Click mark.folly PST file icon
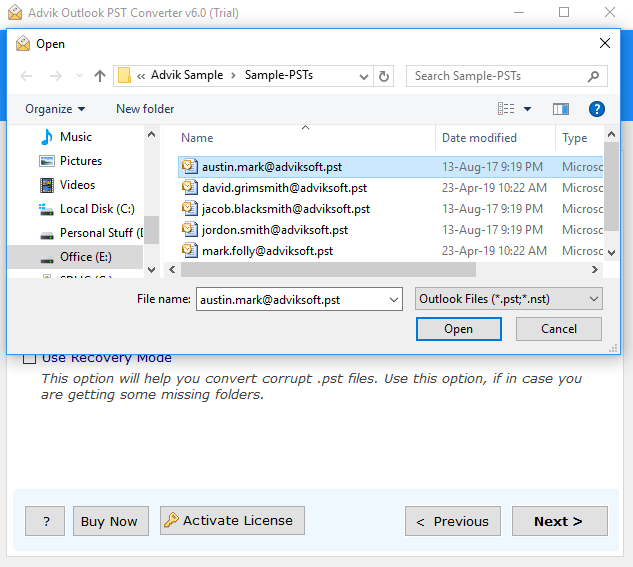This screenshot has width=633, height=567. point(189,250)
